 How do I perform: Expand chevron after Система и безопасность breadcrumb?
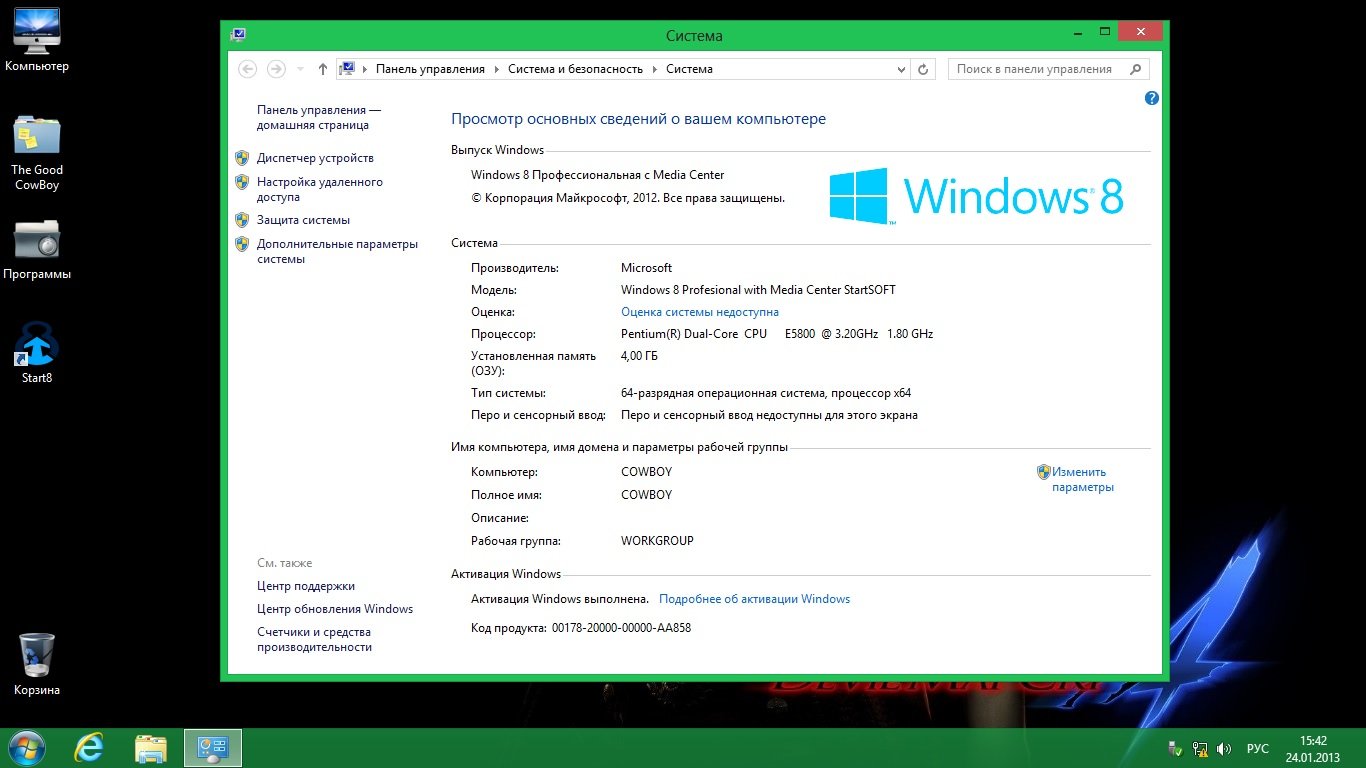654,69
